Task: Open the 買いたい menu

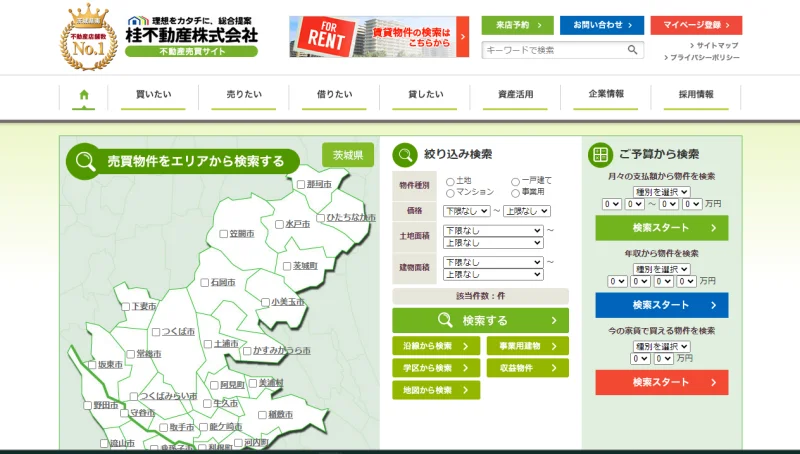Action: pyautogui.click(x=153, y=95)
